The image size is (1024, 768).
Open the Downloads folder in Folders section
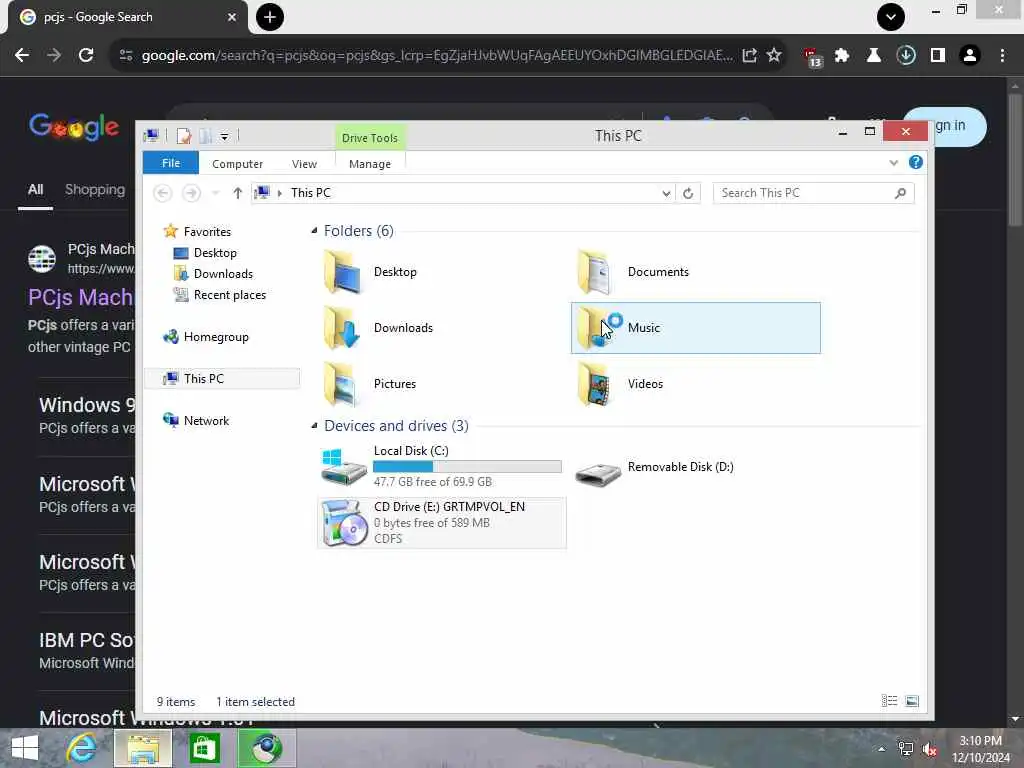[x=379, y=328]
